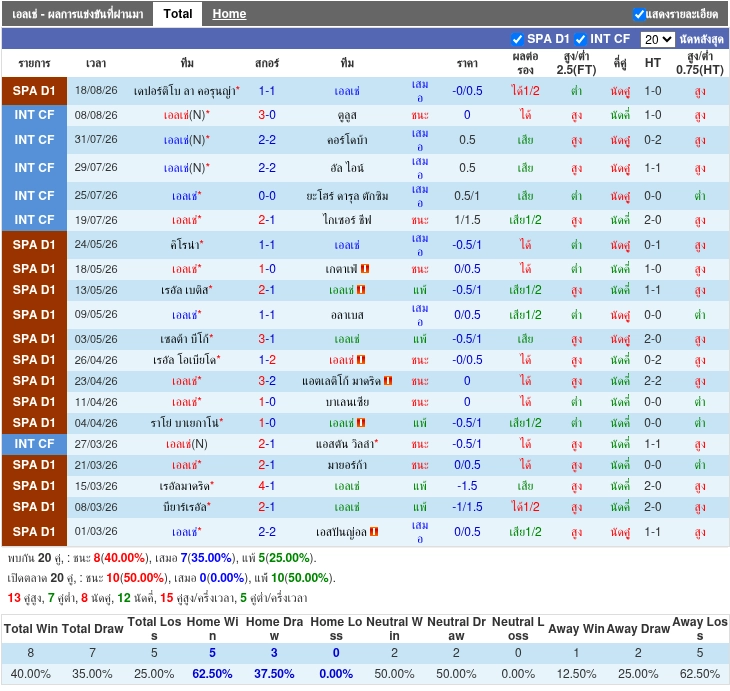Open the 1-2 score on 26/04/26

(267, 359)
